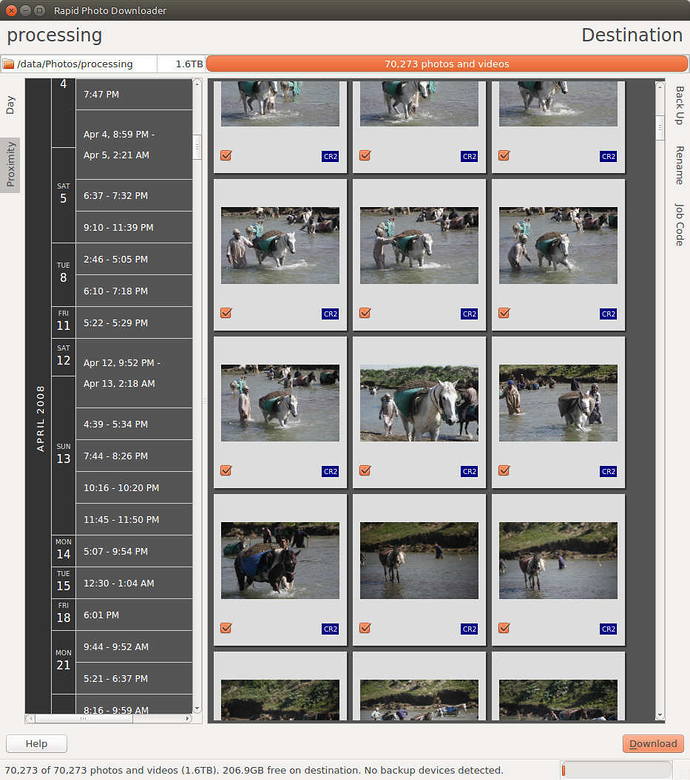Uncheck second row right photo checkbox
This screenshot has height=780, width=690.
tap(504, 313)
